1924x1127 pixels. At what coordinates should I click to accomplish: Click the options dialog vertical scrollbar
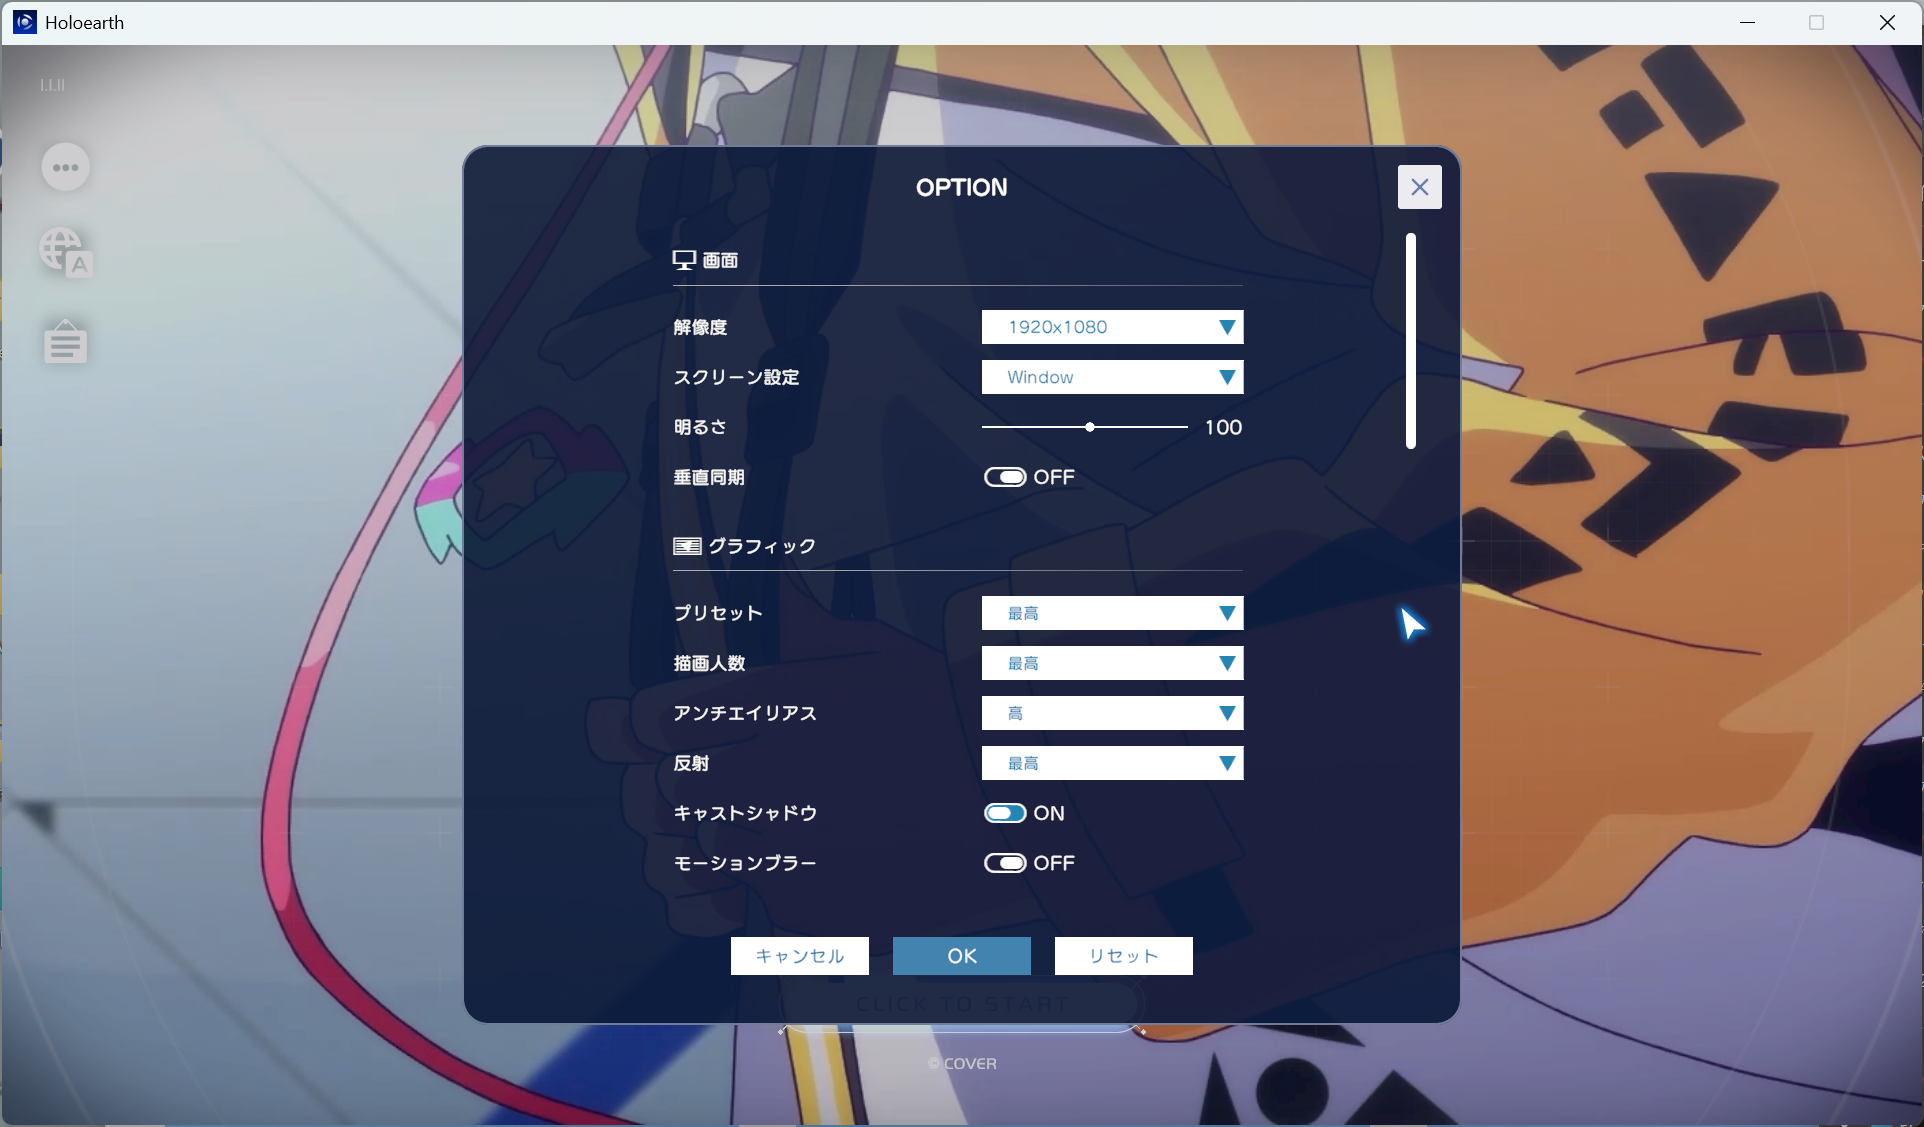tap(1411, 341)
